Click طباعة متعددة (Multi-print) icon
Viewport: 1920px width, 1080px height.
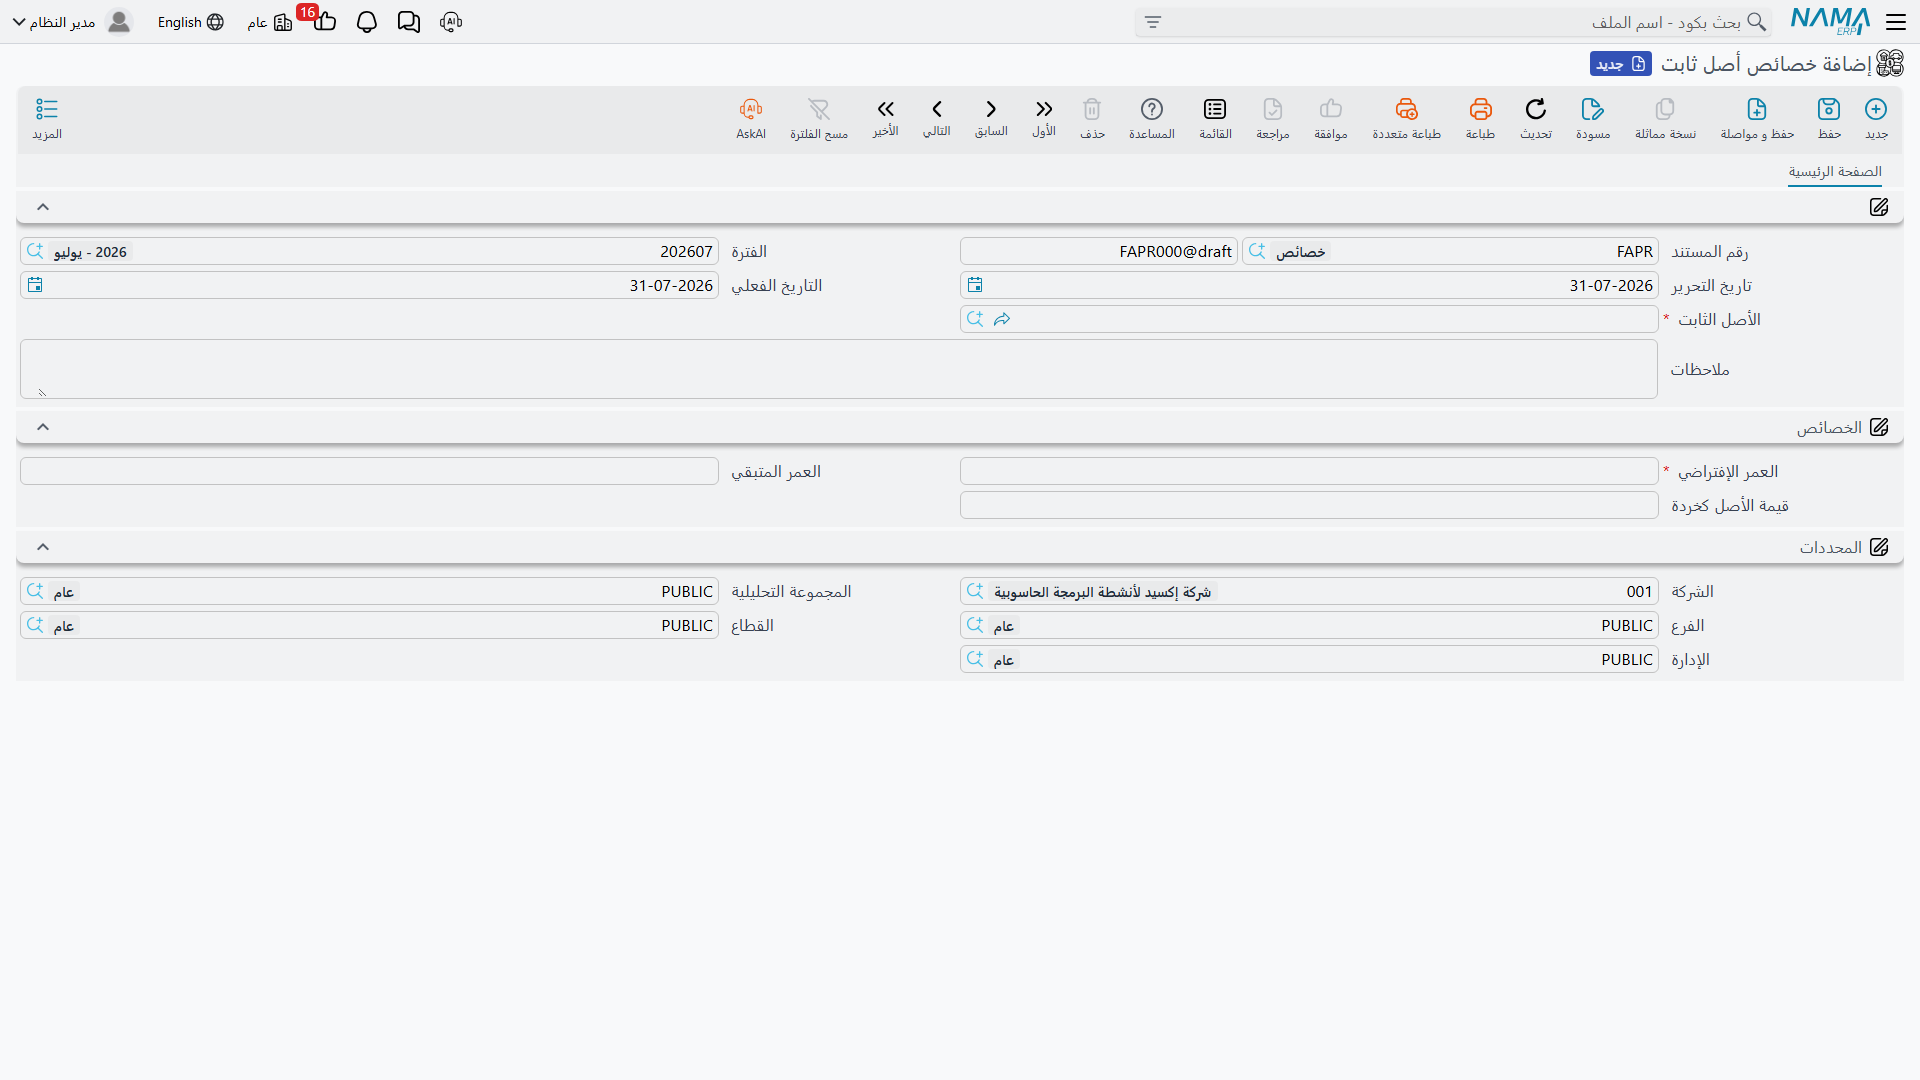coord(1406,109)
